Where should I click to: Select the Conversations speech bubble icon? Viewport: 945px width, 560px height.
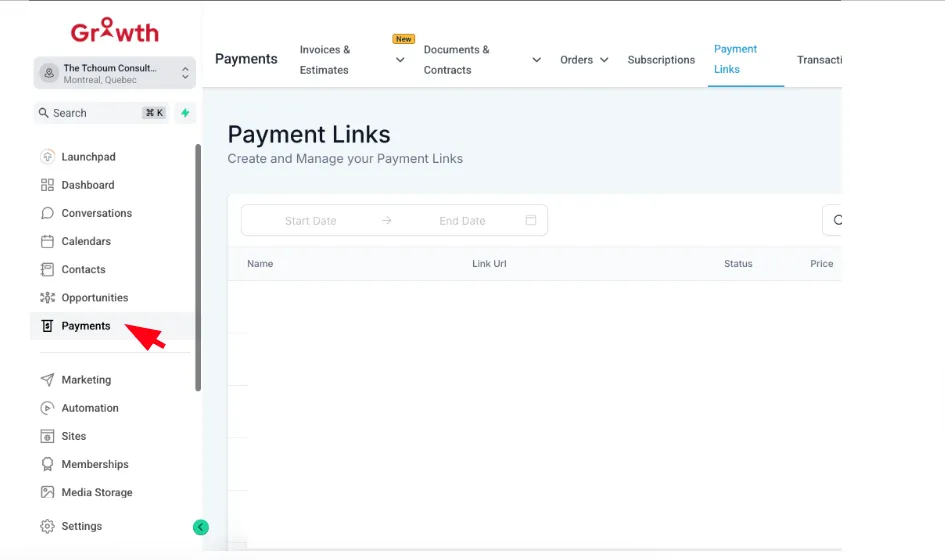(x=47, y=213)
